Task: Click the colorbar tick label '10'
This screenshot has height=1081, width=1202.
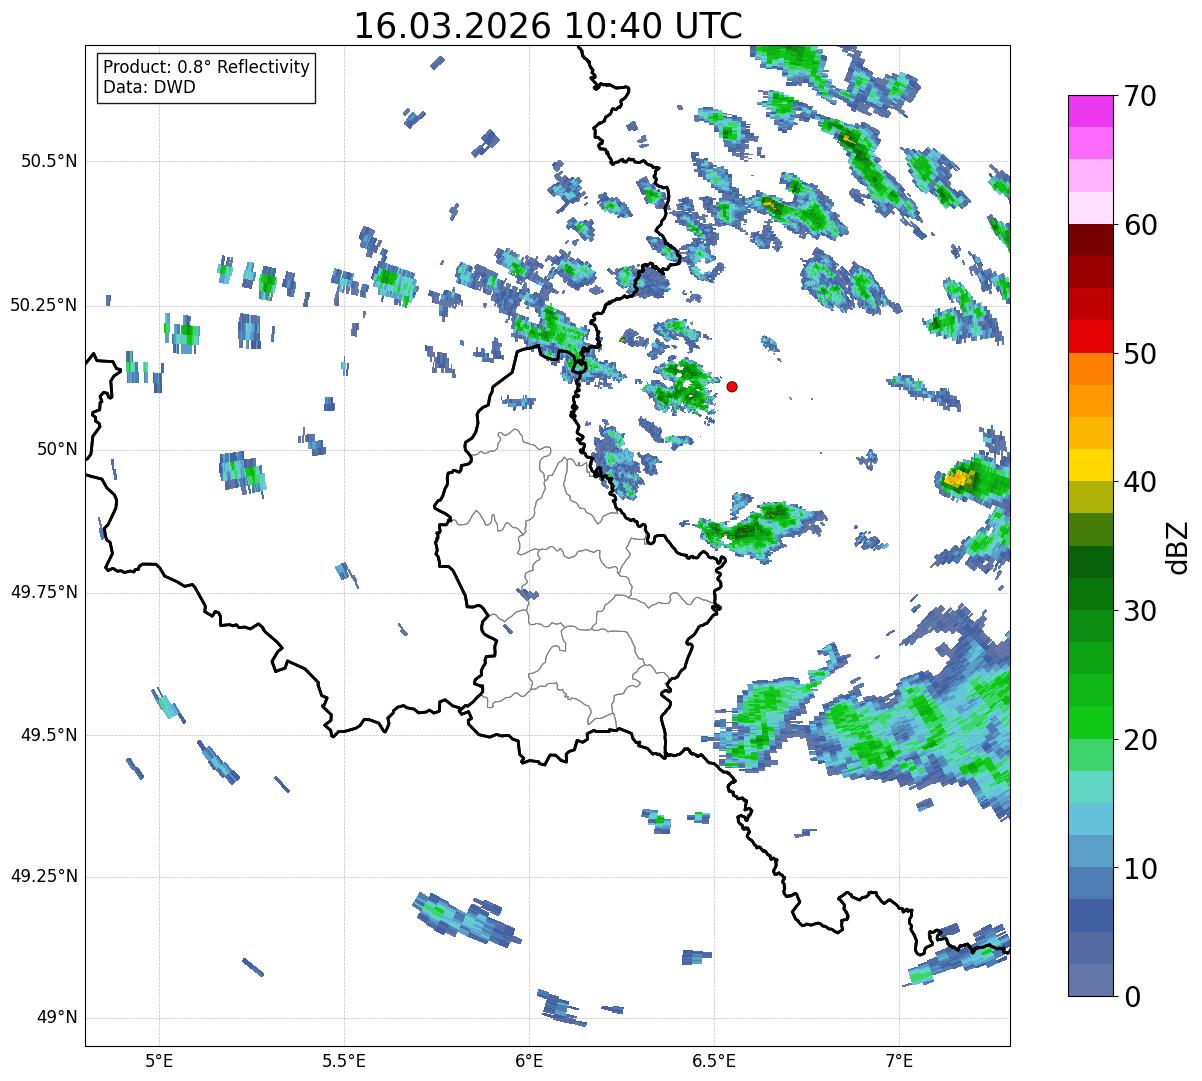Action: [x=1139, y=869]
